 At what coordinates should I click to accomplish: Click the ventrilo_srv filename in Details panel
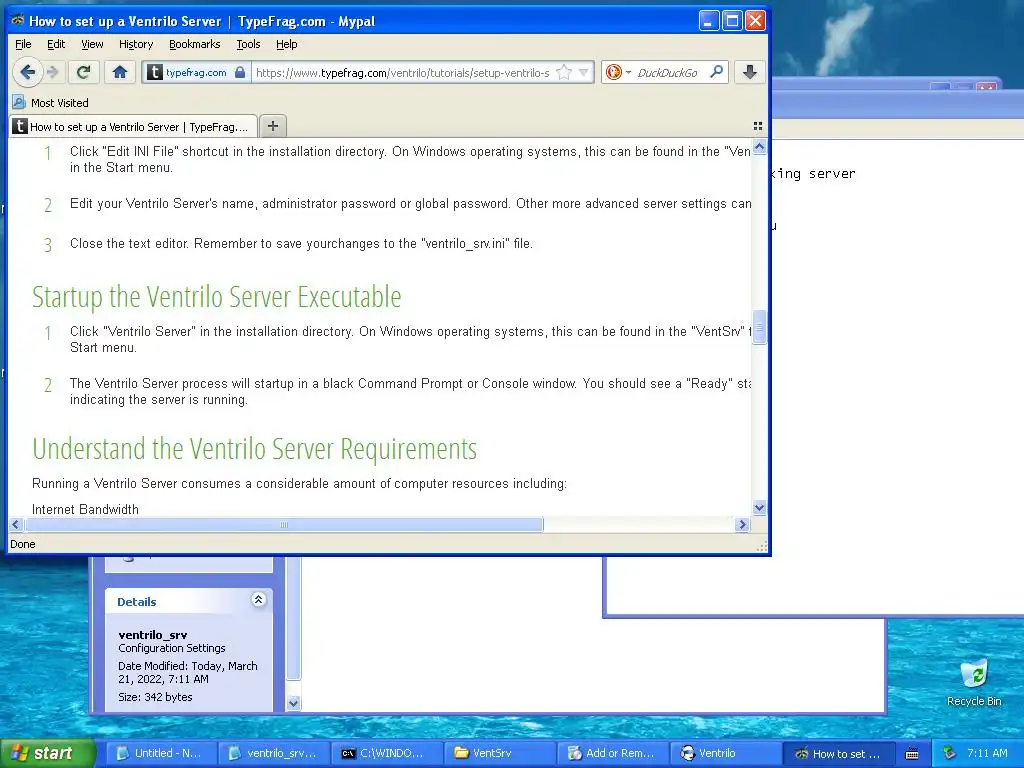pos(153,635)
